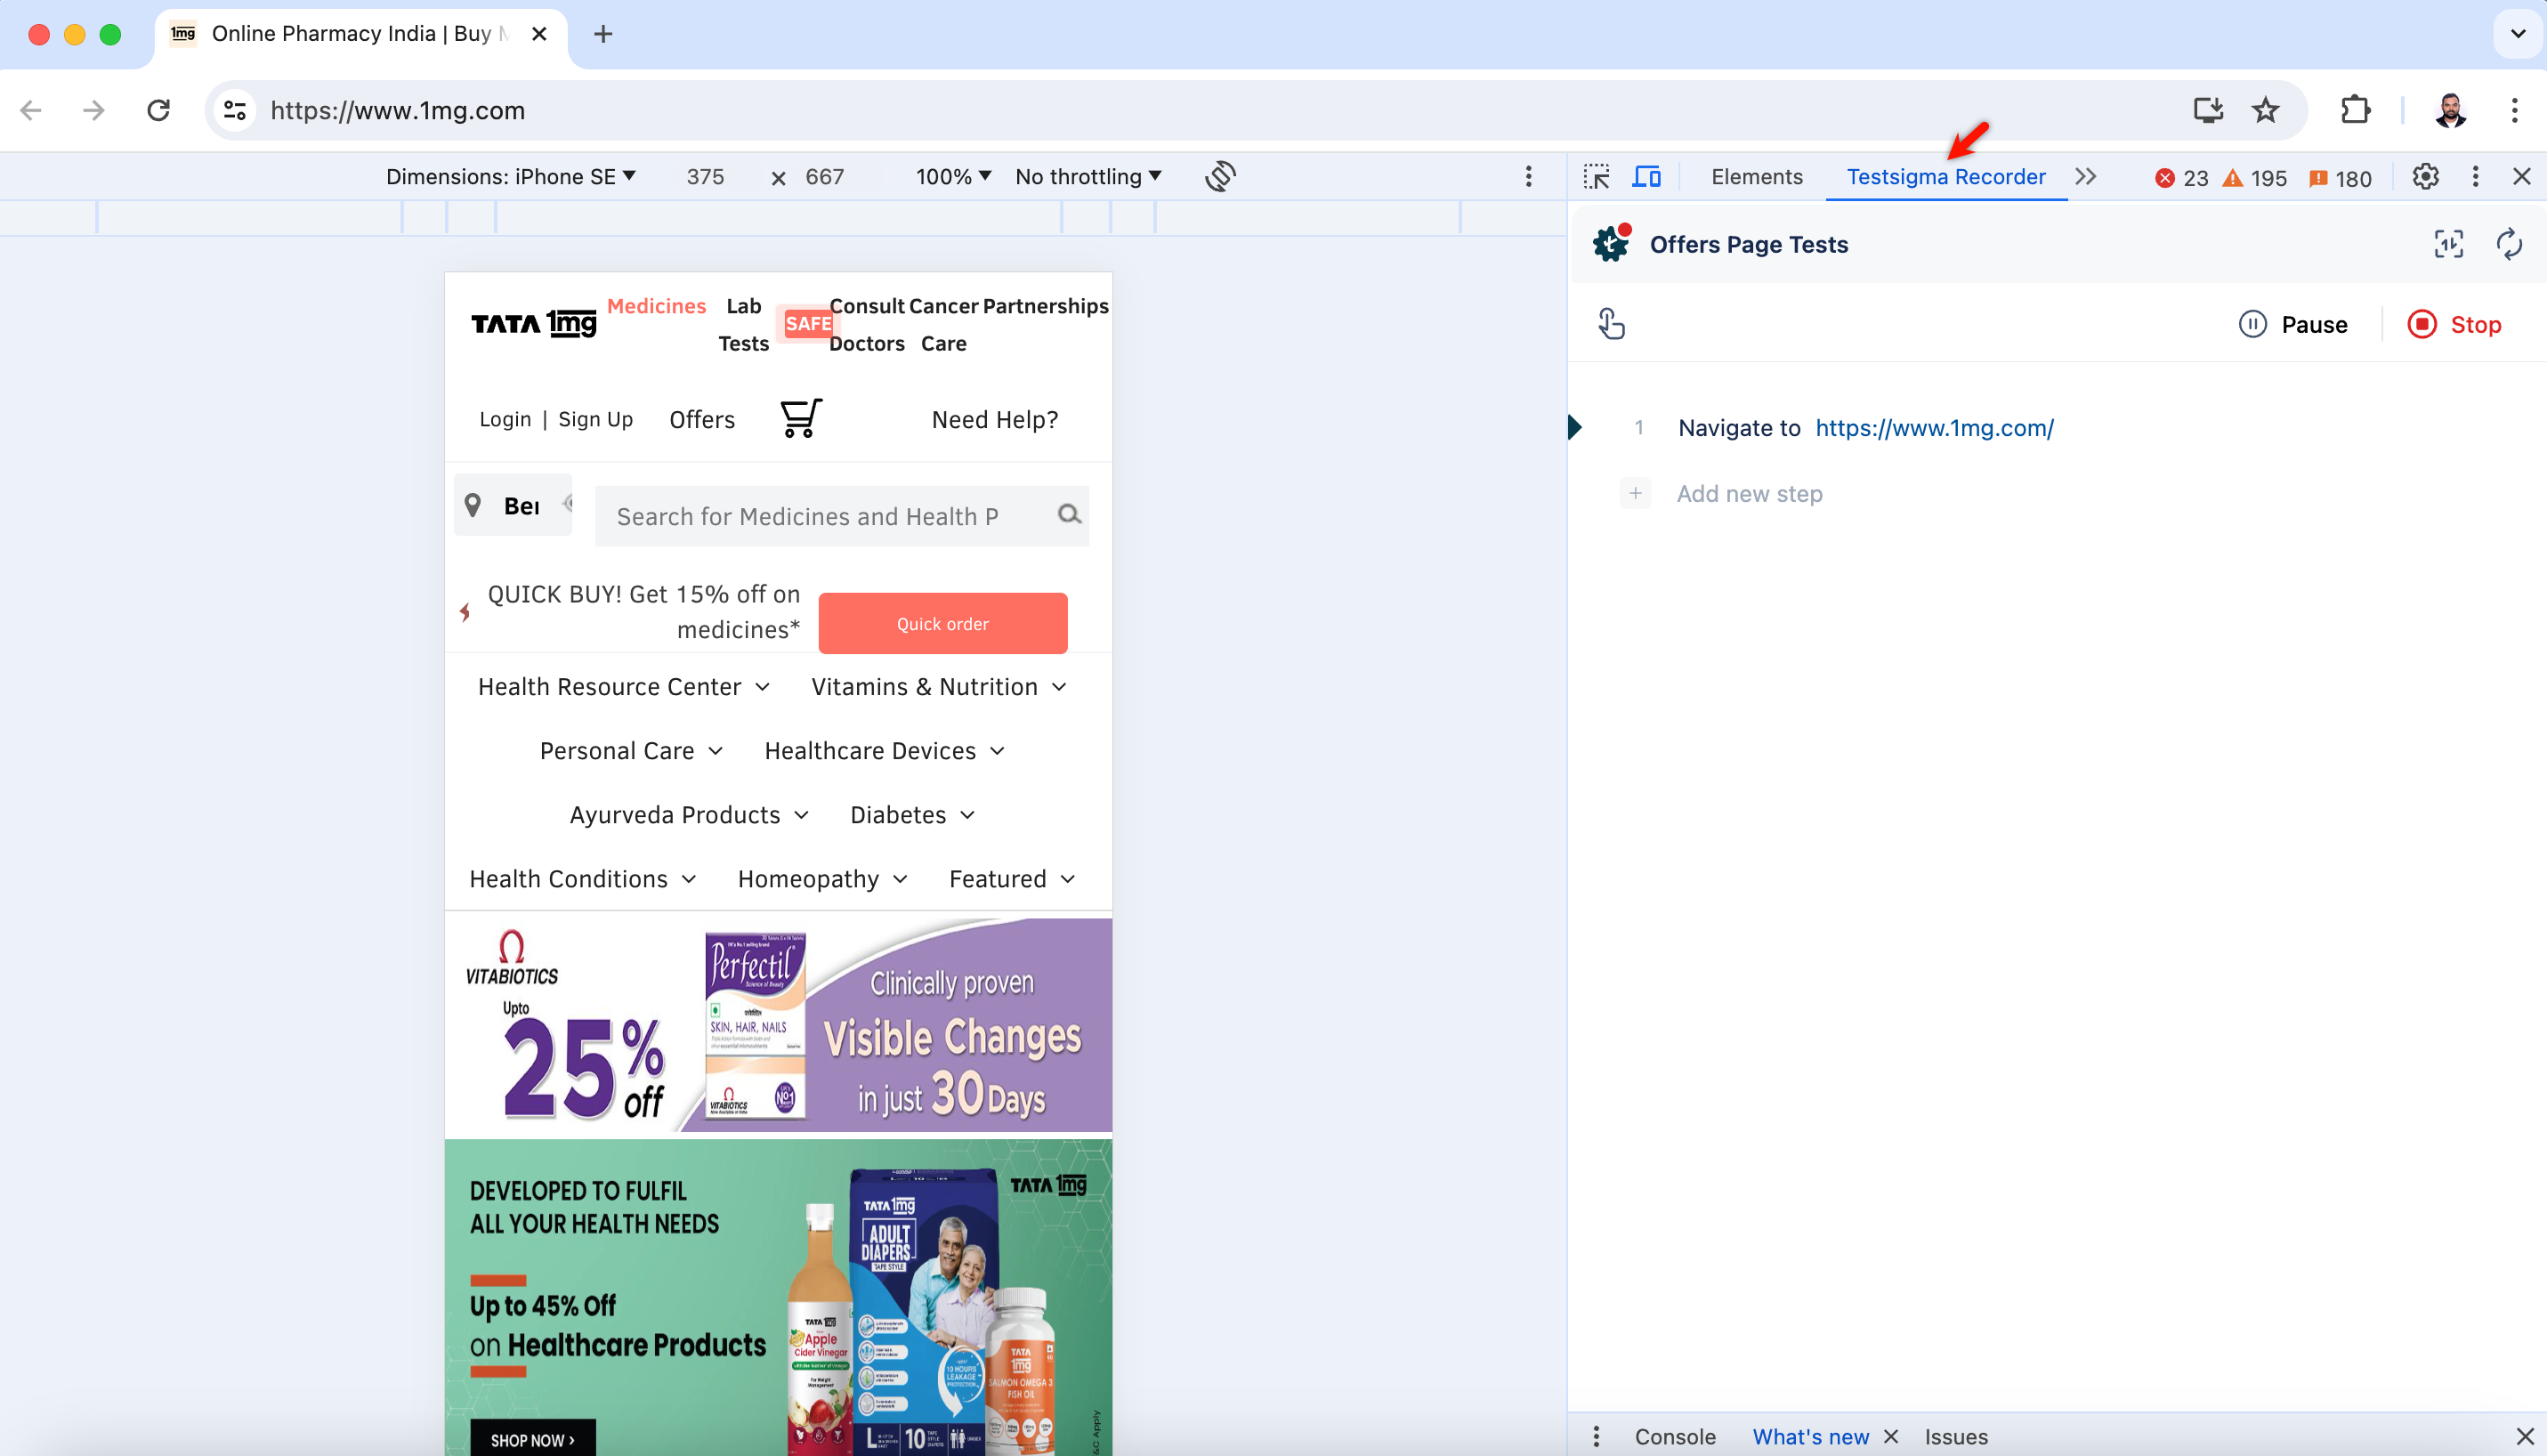
Task: Click the Testsigma logo in Offers Page Tests
Action: pos(1611,243)
